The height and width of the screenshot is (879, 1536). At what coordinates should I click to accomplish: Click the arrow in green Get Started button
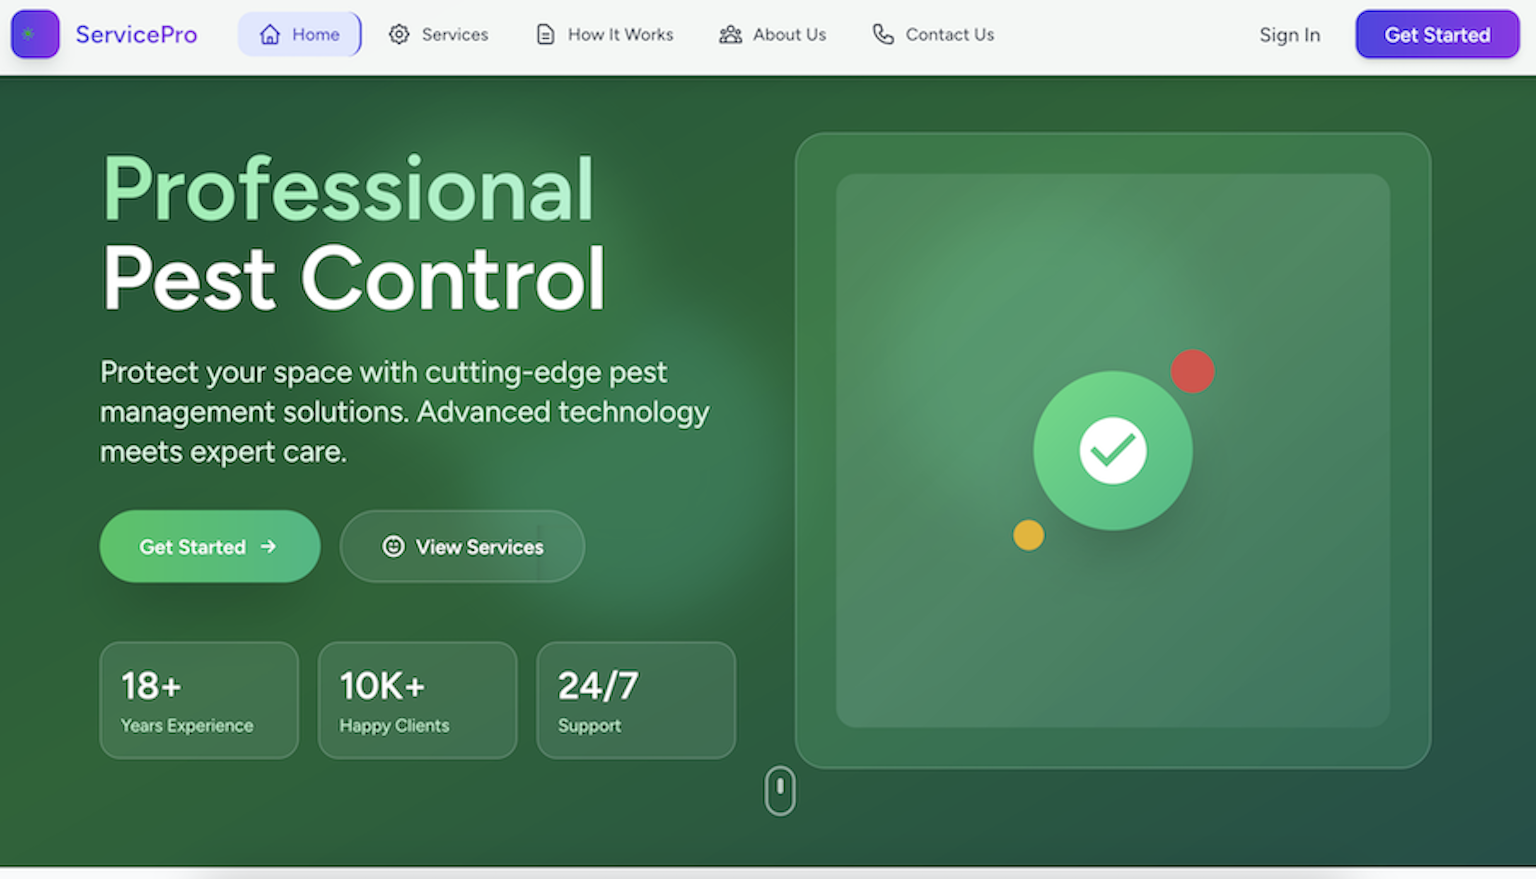[268, 546]
